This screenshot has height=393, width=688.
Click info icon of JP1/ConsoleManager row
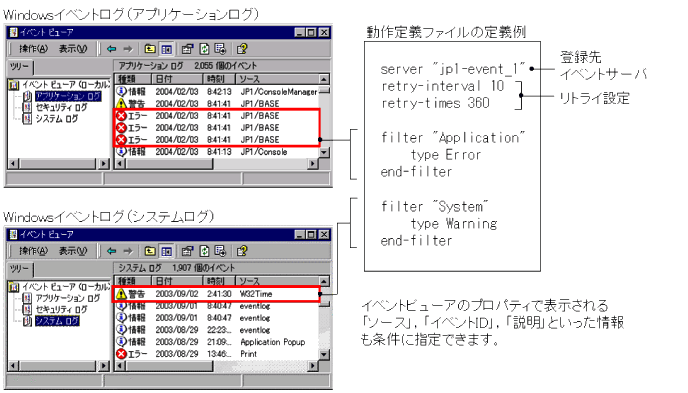(121, 91)
